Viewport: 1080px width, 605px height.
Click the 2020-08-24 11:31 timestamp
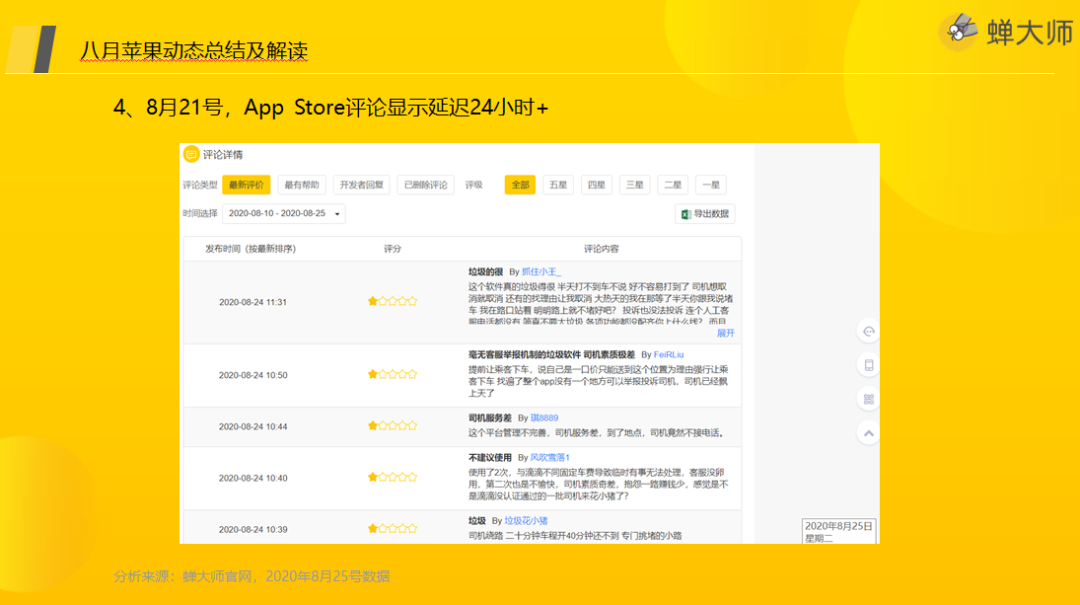coord(253,302)
